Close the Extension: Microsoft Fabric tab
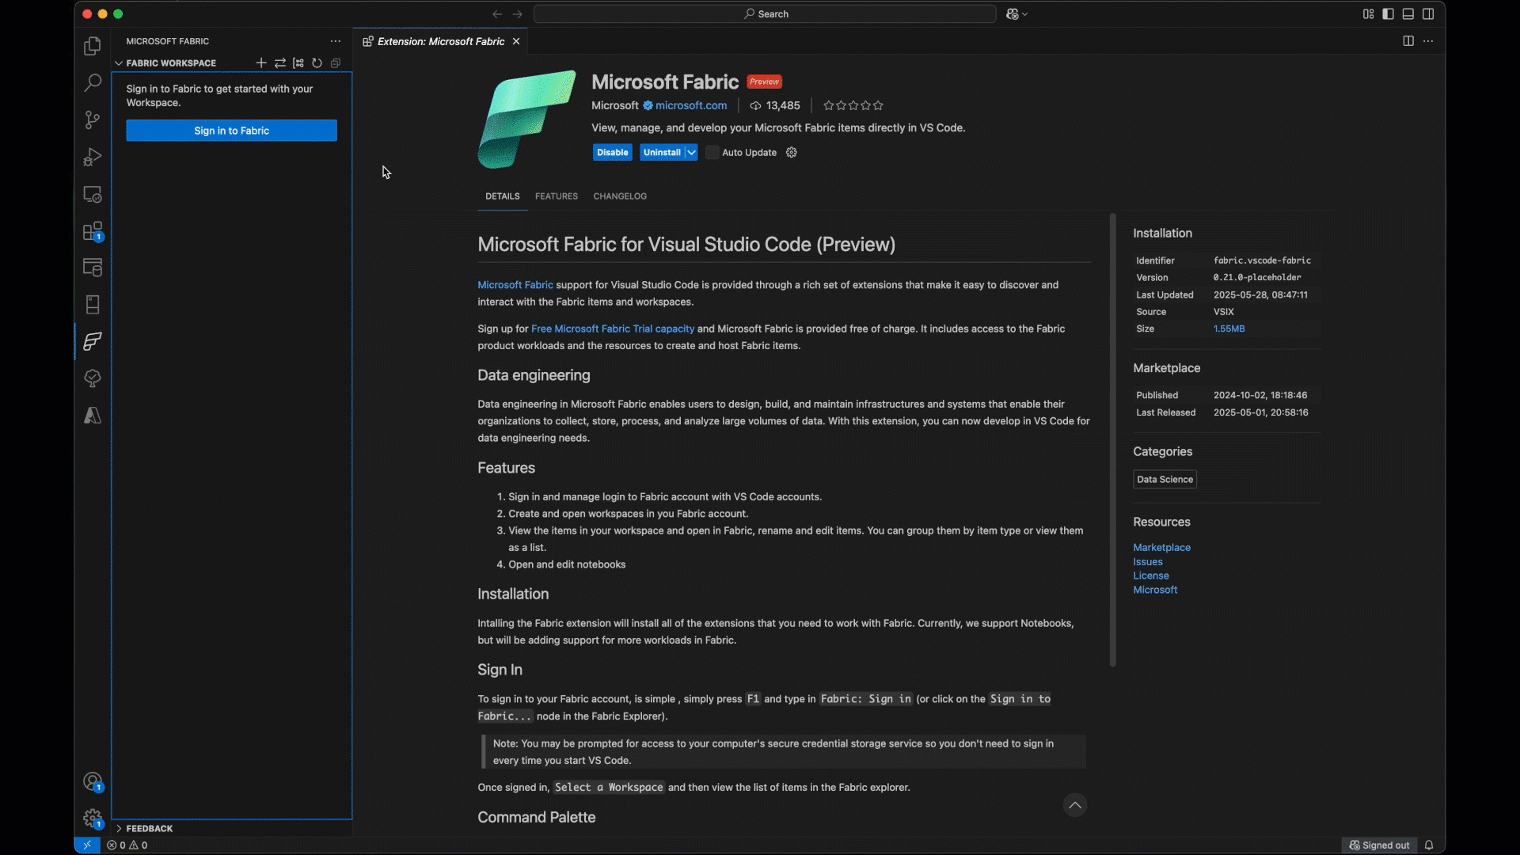The width and height of the screenshot is (1520, 855). coord(516,41)
